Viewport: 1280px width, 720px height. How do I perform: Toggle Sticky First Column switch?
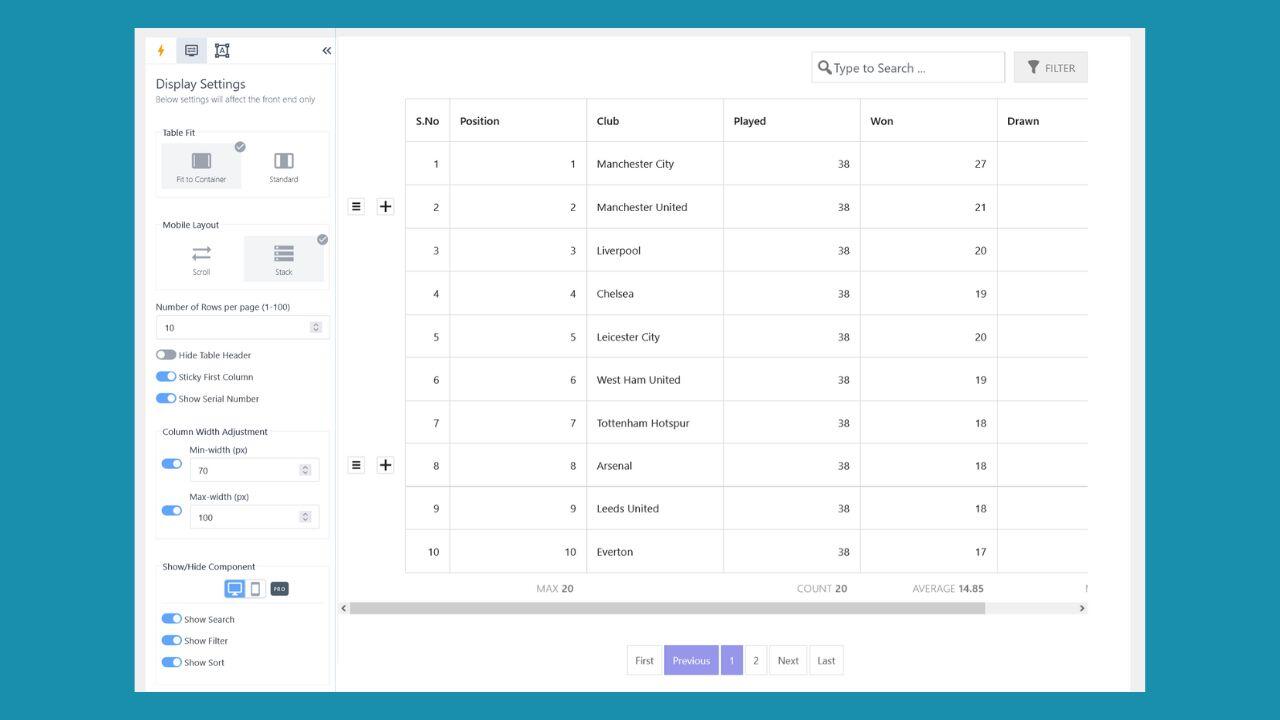[x=166, y=377]
